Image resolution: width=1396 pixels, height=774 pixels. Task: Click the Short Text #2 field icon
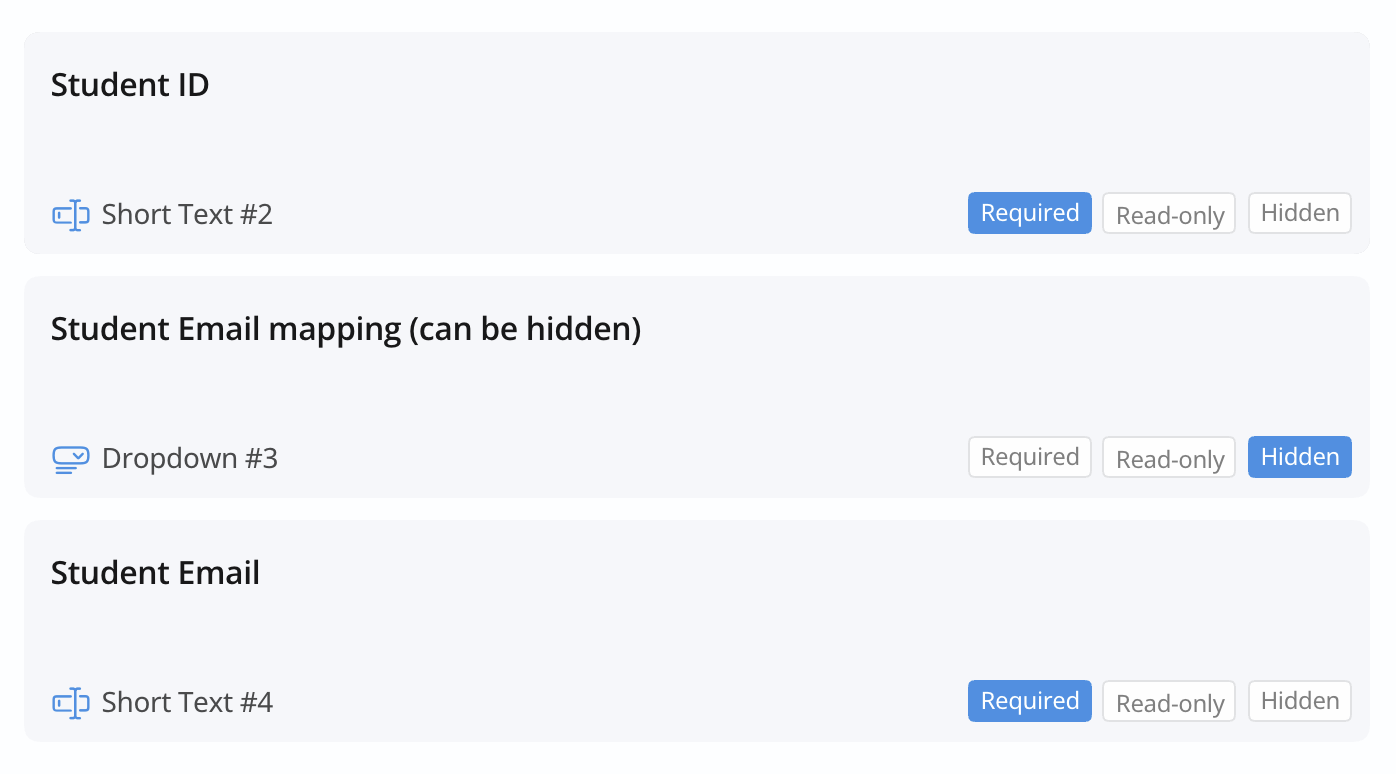[x=71, y=215]
